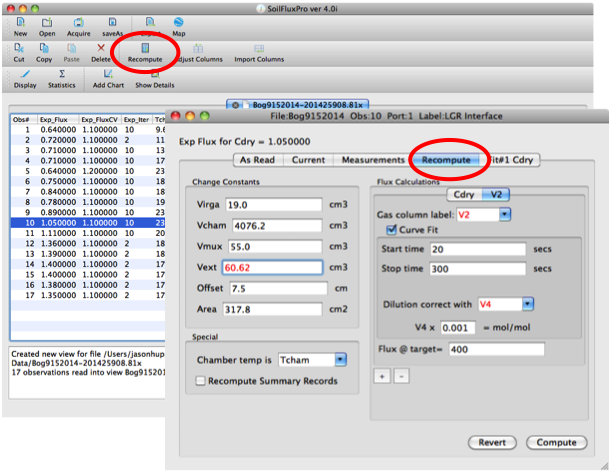The image size is (610, 474).
Task: Select the Recompute tab in details window
Action: [x=446, y=160]
